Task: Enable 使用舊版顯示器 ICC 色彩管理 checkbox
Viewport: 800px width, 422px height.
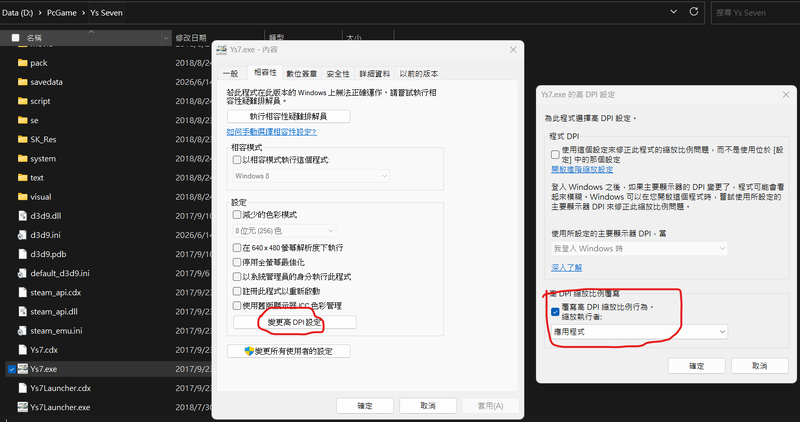Action: (237, 306)
